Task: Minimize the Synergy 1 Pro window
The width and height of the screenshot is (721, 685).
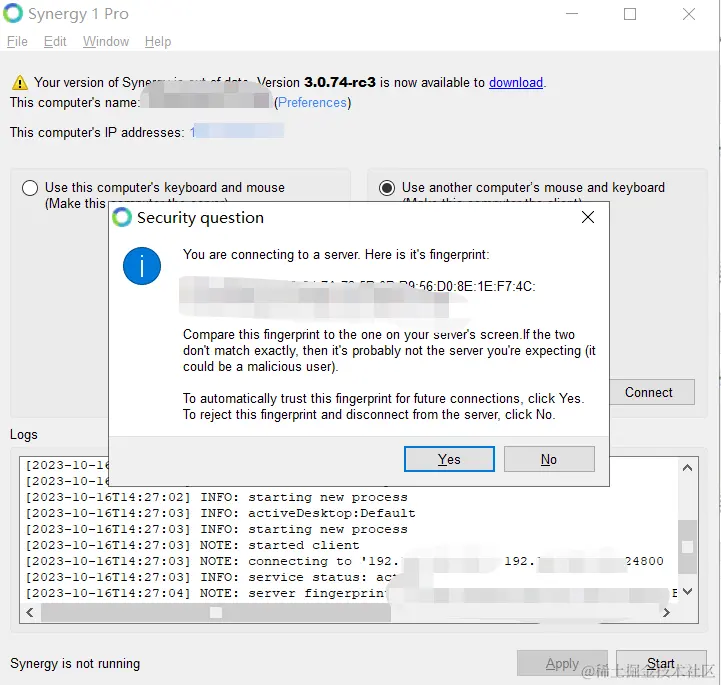Action: pos(572,14)
